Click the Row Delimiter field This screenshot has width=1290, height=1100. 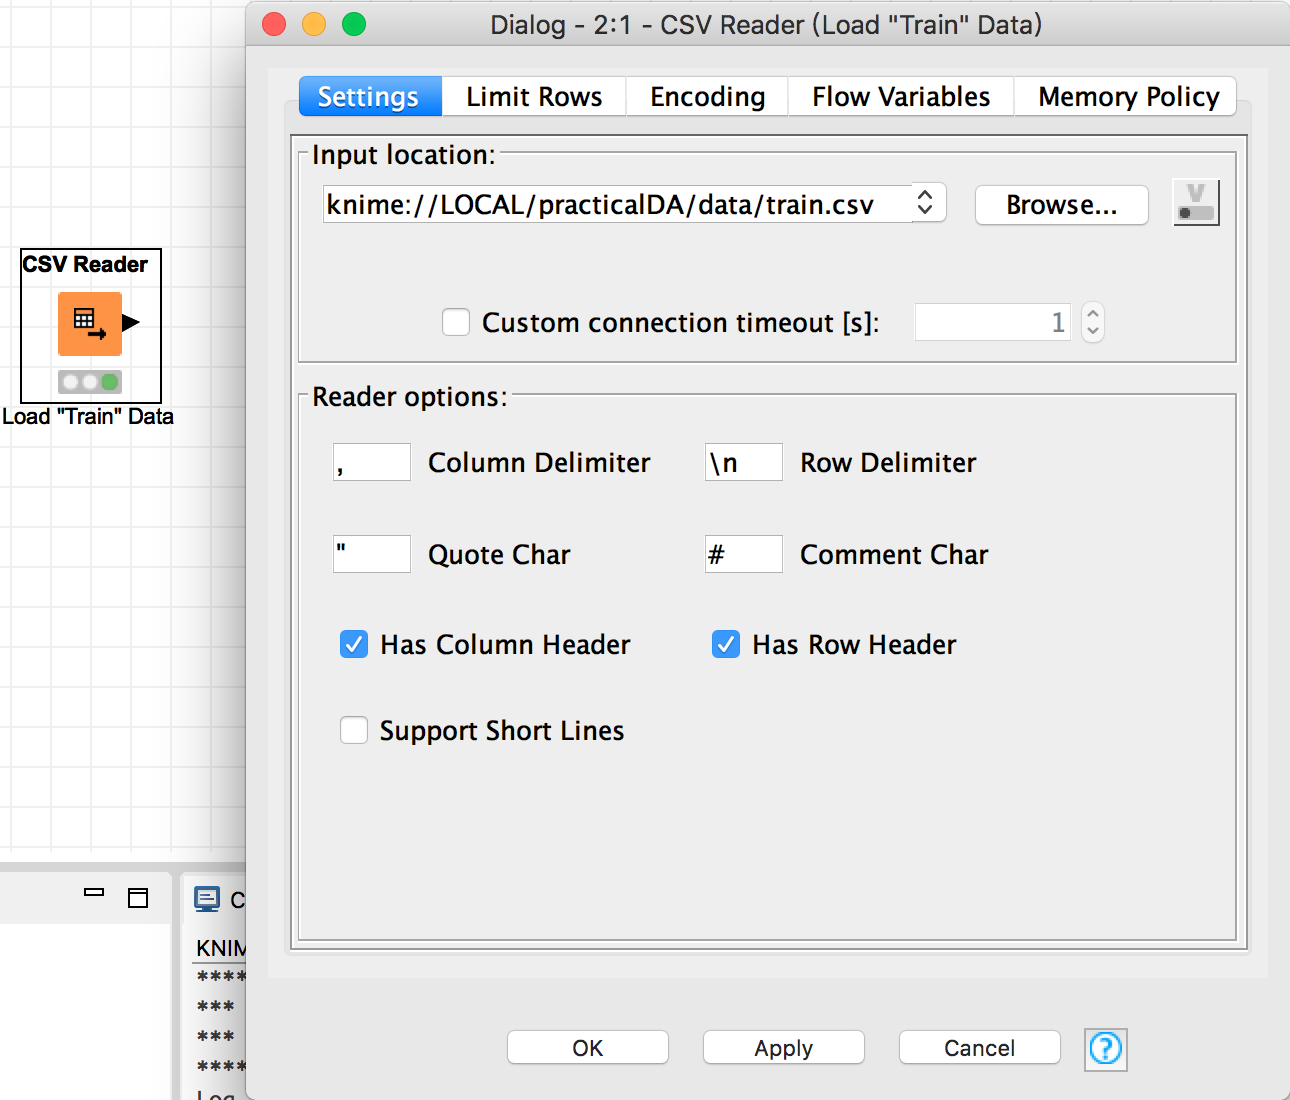coord(744,462)
